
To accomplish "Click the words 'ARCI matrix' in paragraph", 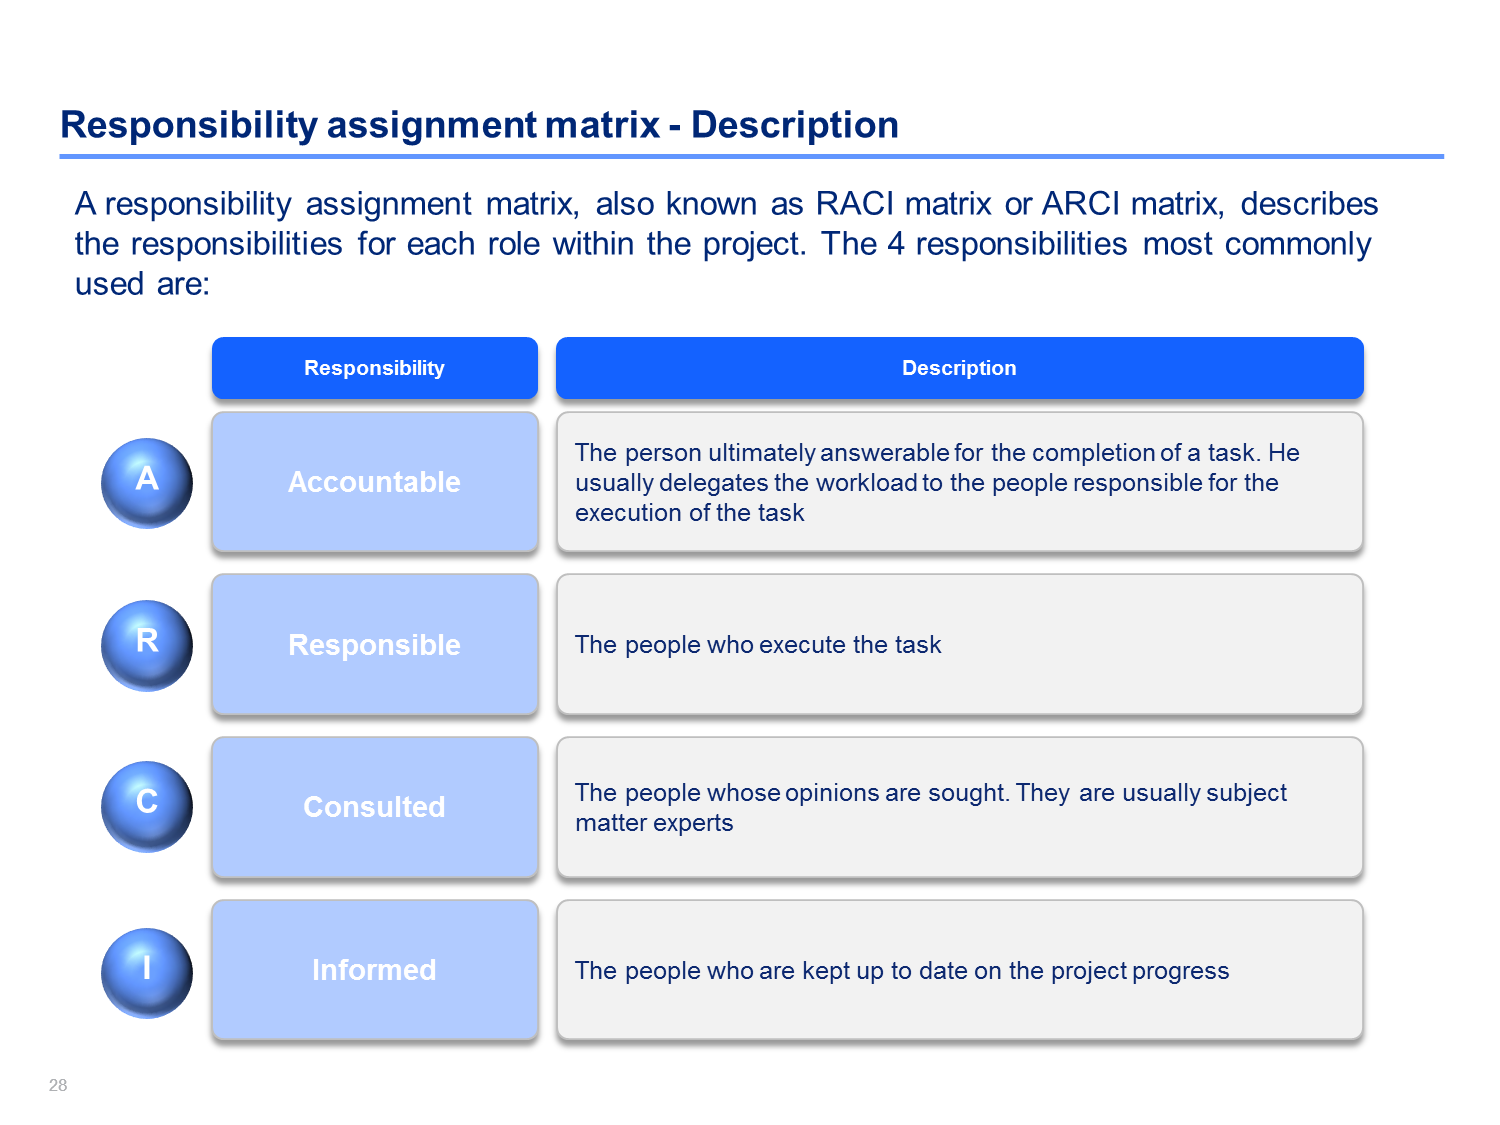I will click(x=1132, y=204).
